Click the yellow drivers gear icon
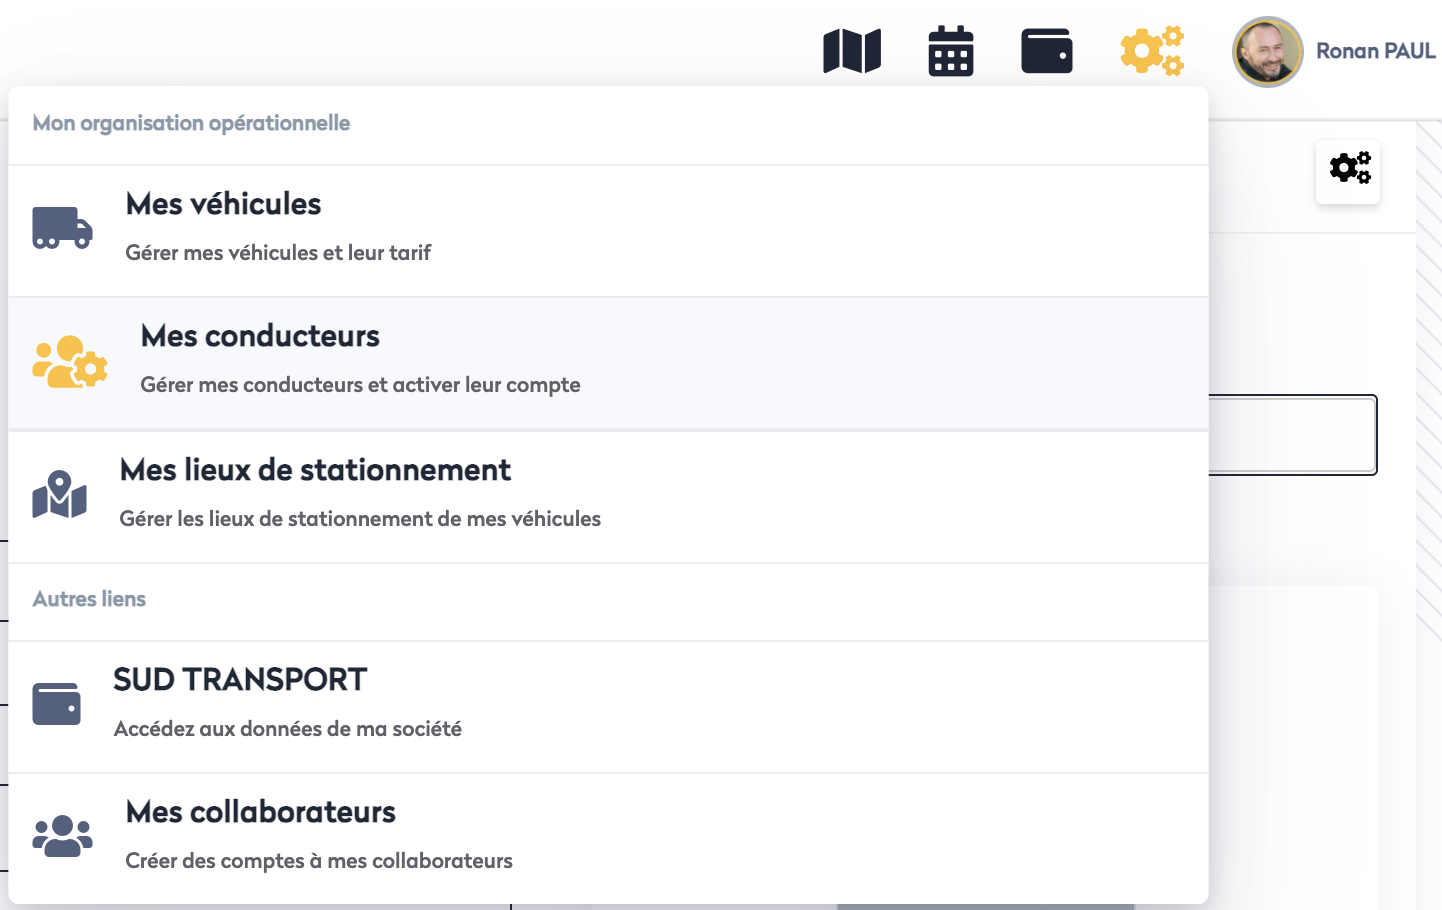This screenshot has width=1442, height=910. click(69, 362)
